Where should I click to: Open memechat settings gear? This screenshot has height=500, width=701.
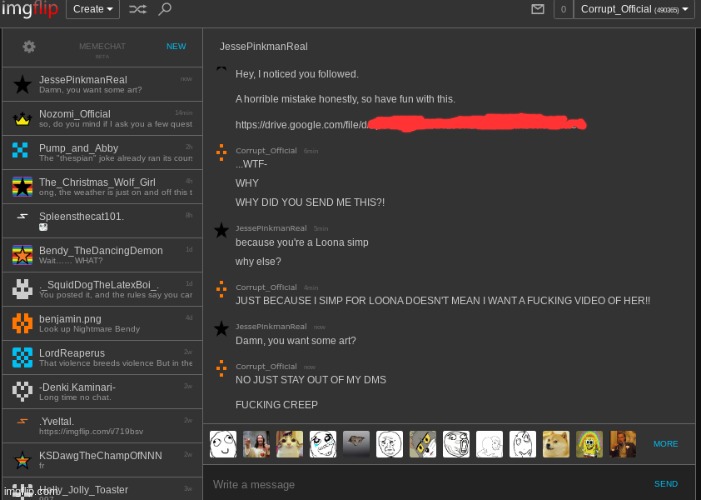(x=29, y=47)
